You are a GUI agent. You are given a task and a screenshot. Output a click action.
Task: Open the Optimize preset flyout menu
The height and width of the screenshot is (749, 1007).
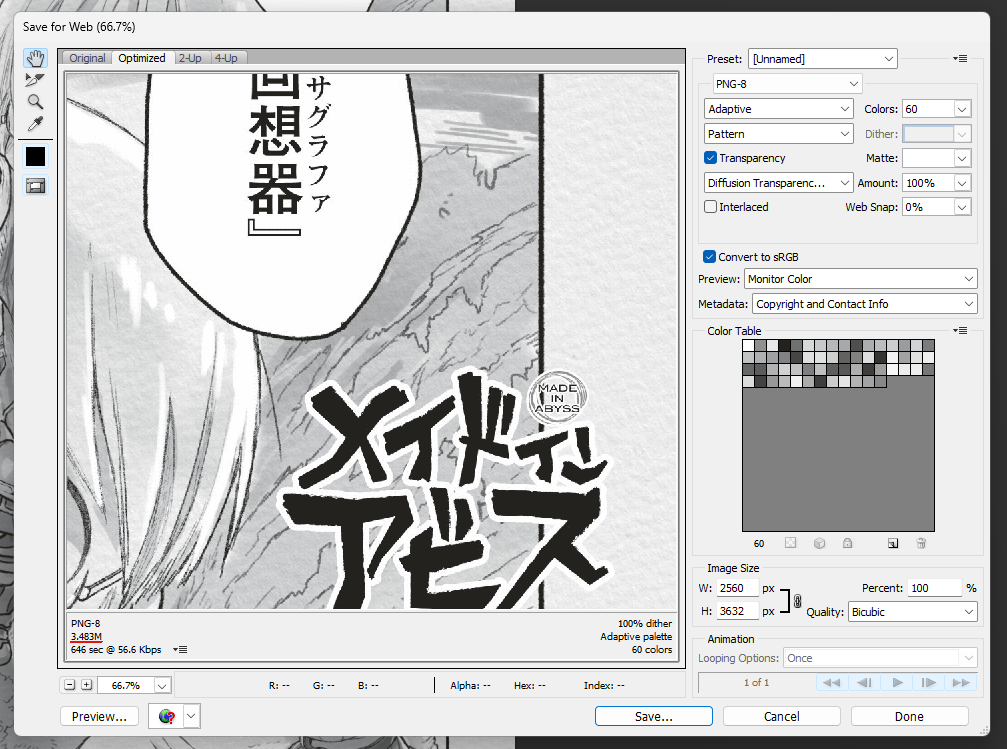(x=960, y=58)
